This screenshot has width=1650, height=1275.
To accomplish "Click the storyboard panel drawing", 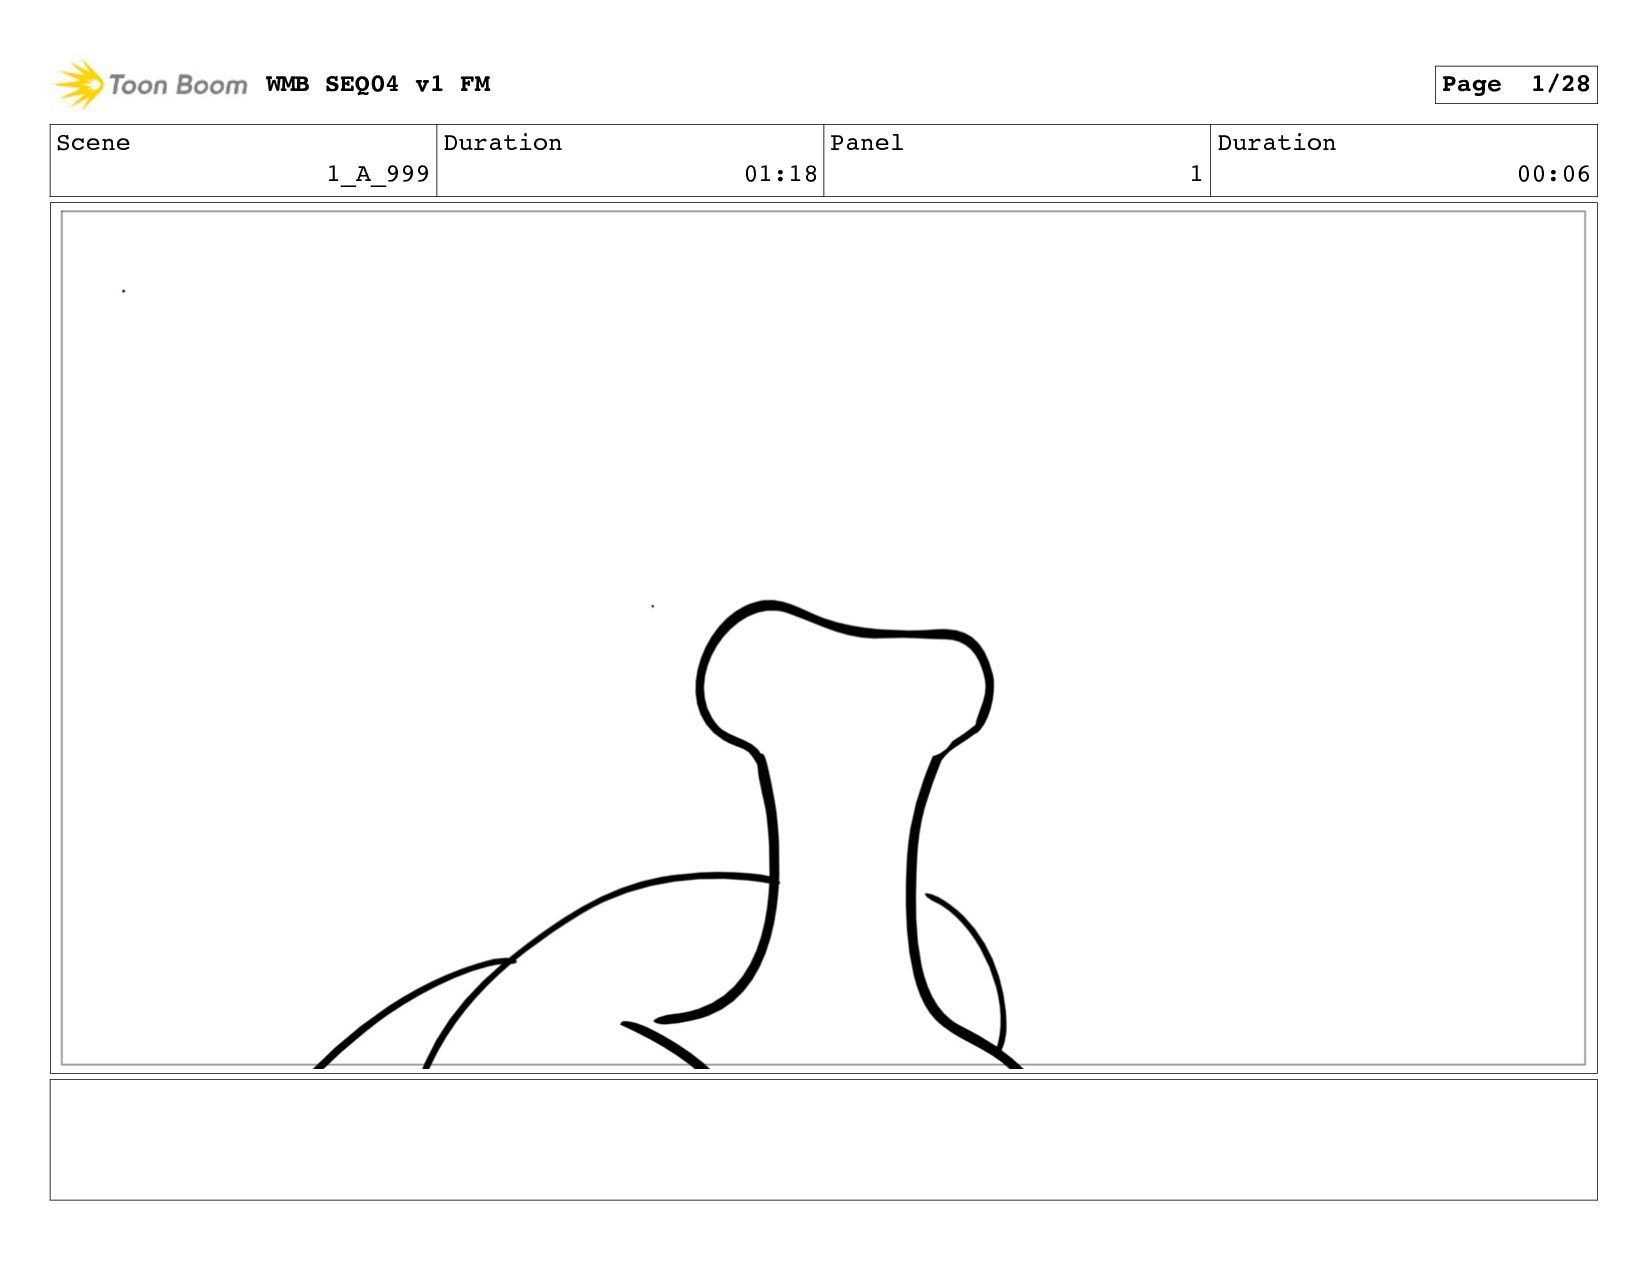I will pos(823,638).
